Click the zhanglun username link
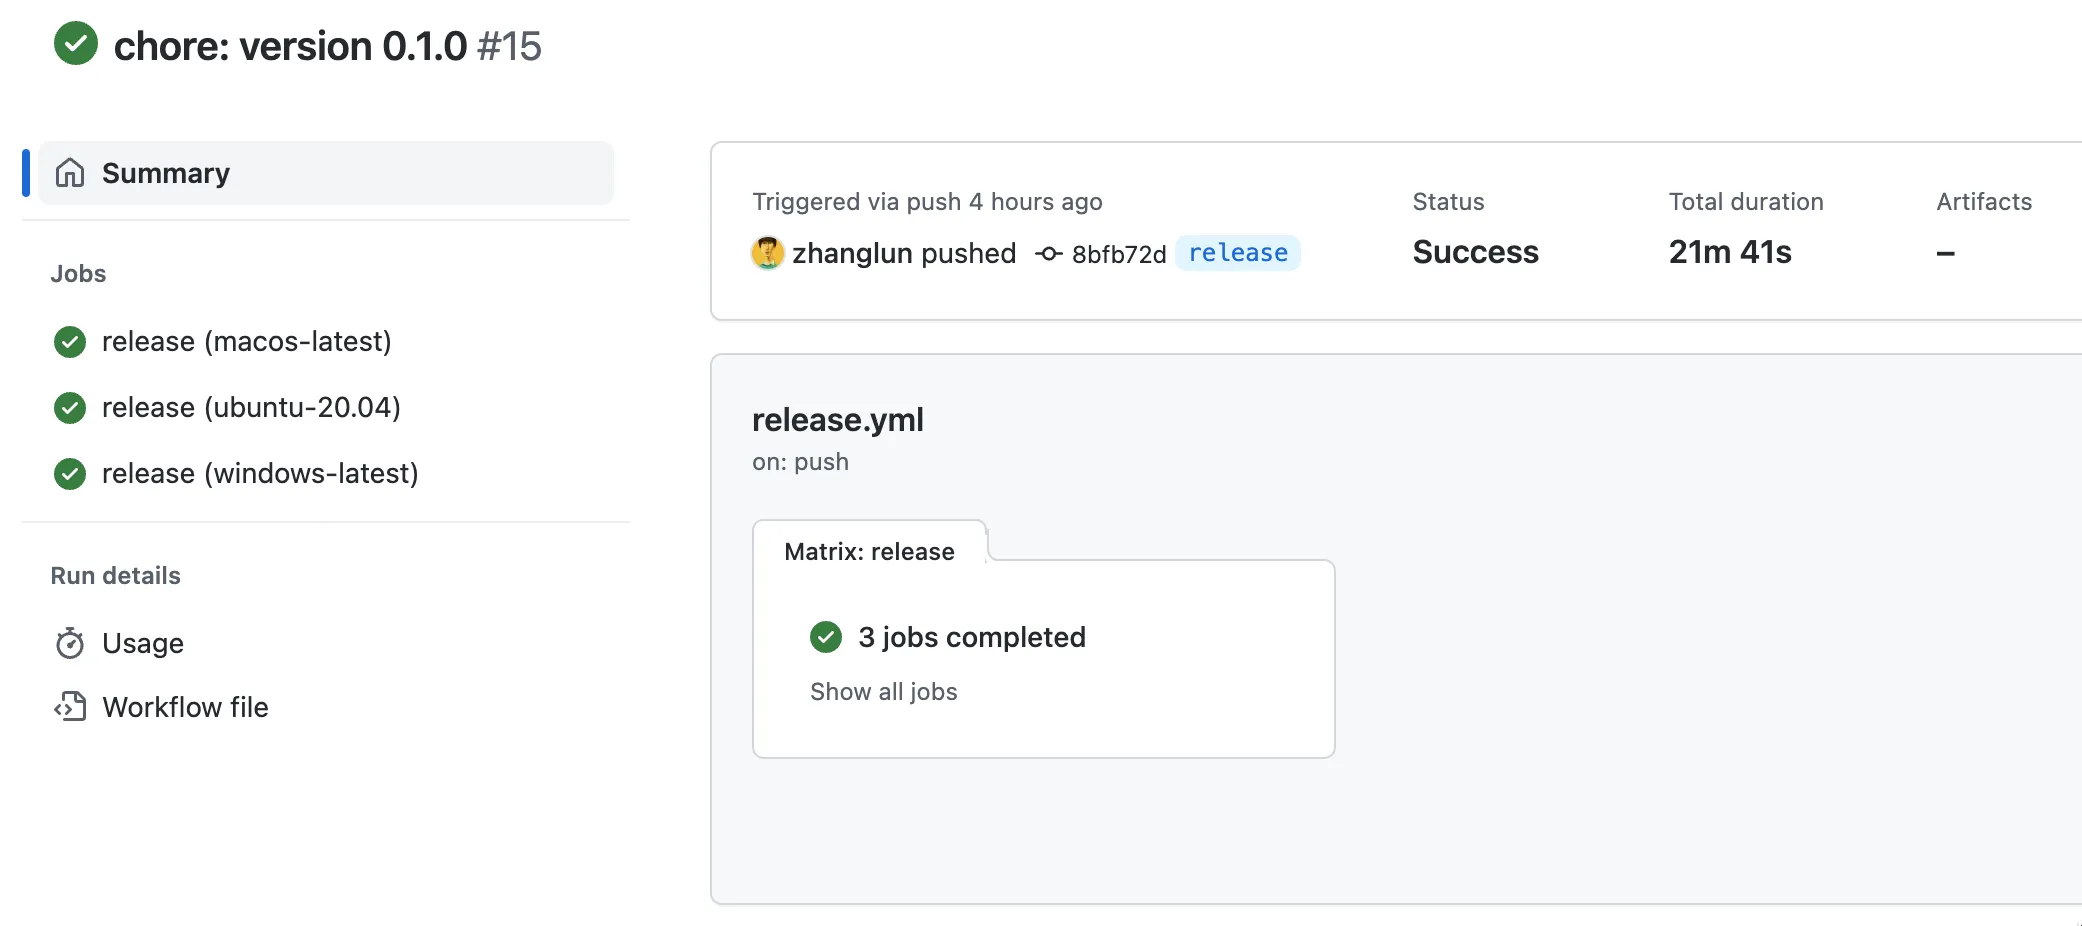This screenshot has height=926, width=2082. (852, 253)
